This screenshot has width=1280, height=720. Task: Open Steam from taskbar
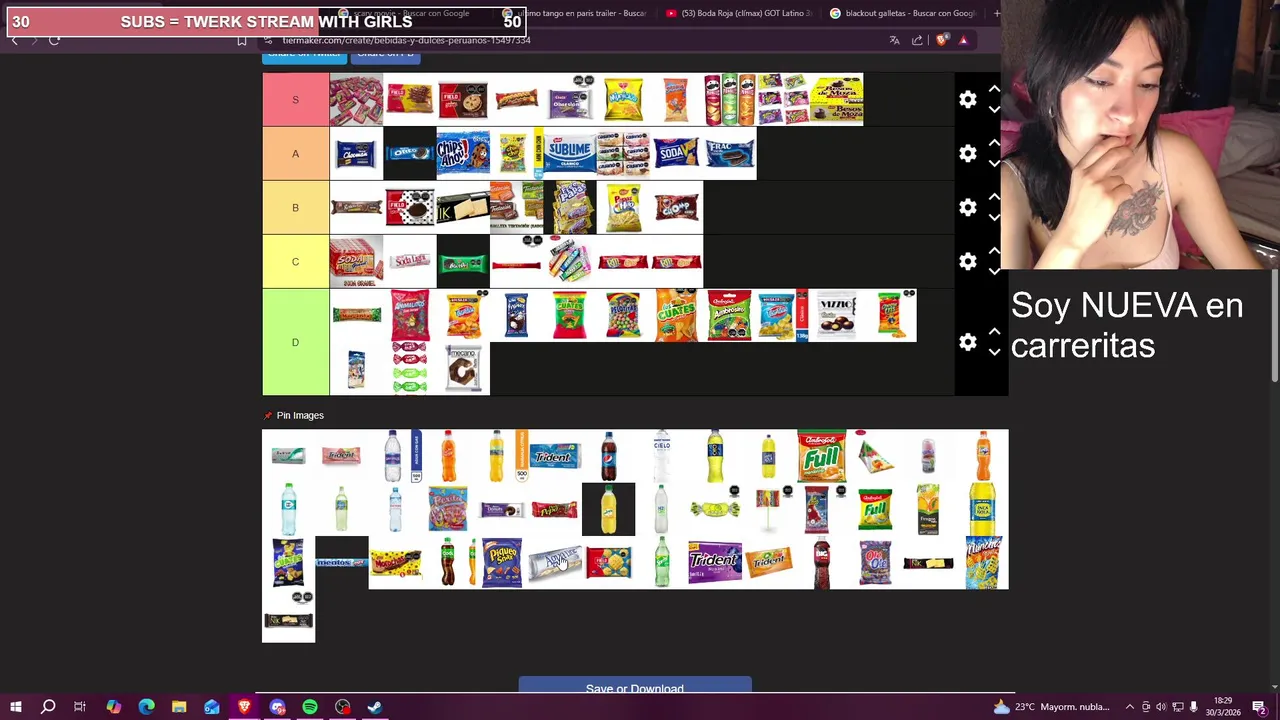(x=375, y=707)
